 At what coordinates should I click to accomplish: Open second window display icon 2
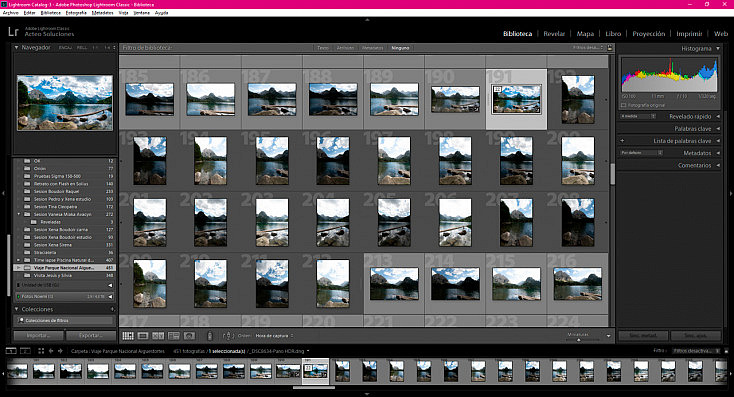tap(25, 351)
